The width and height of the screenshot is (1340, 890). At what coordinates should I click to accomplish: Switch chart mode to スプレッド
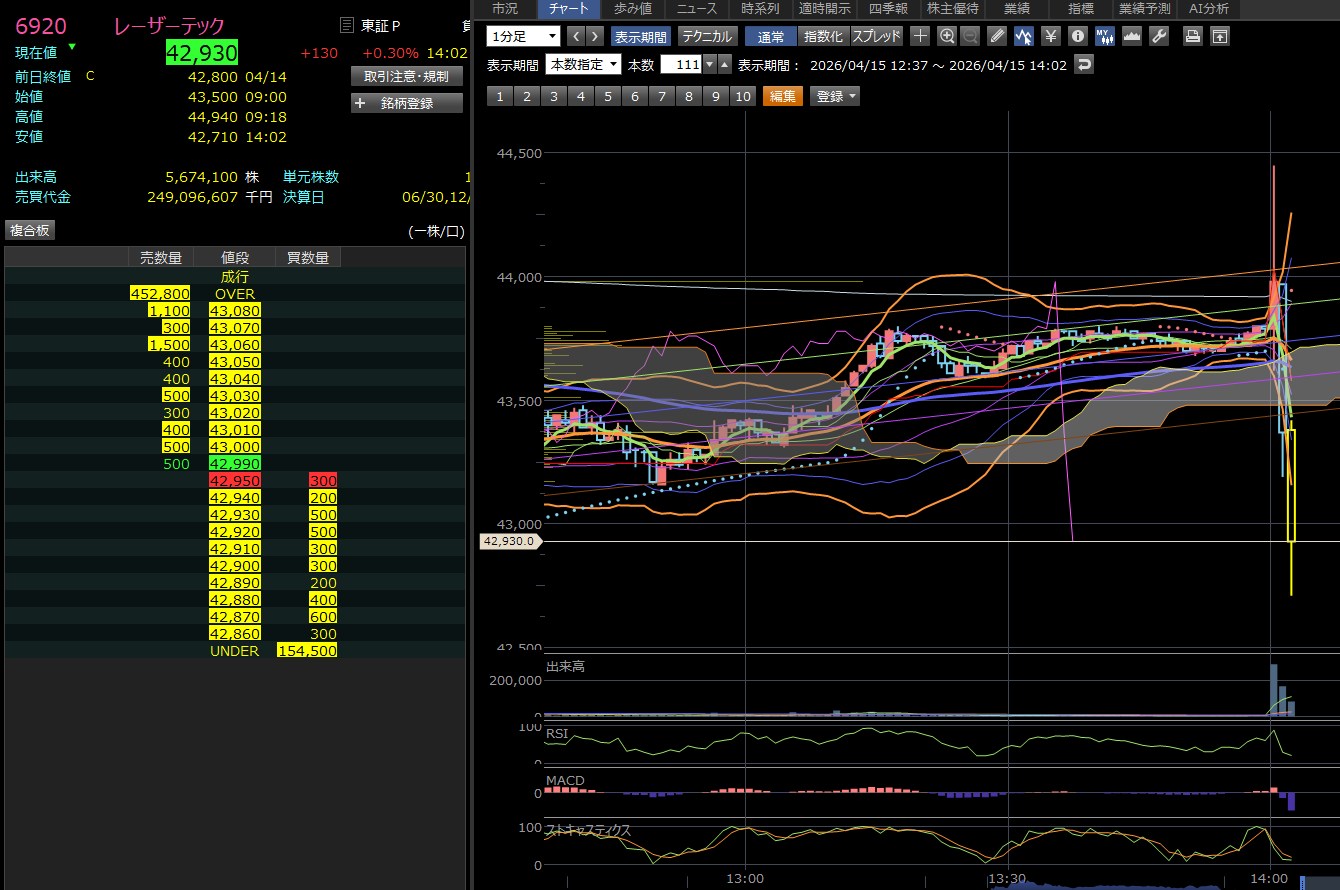pyautogui.click(x=876, y=36)
